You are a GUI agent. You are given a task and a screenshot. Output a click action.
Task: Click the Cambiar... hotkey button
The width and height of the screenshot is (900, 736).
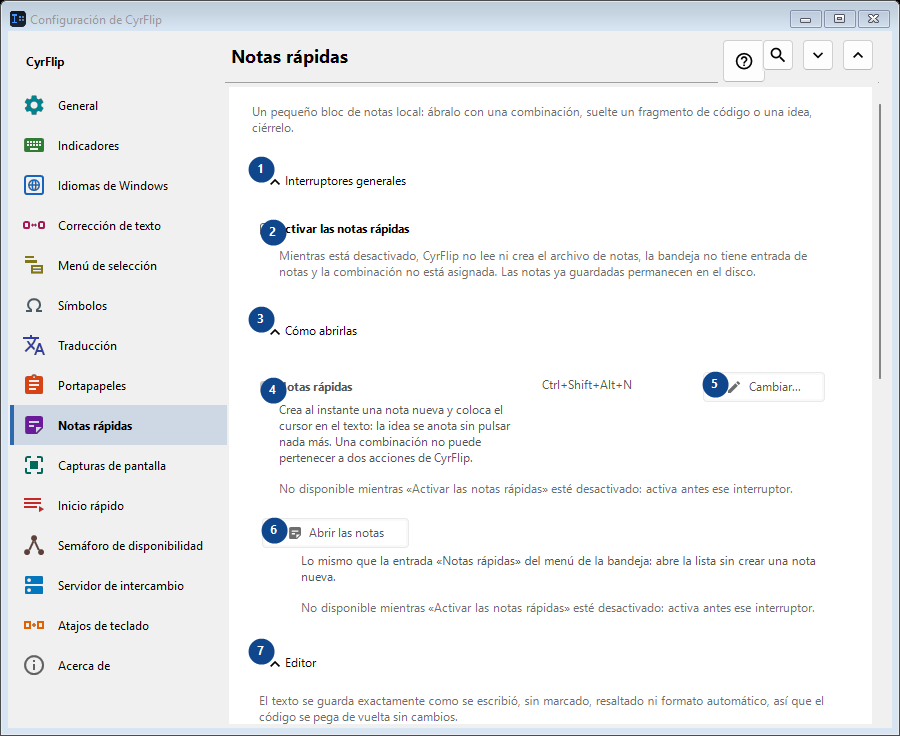(764, 387)
